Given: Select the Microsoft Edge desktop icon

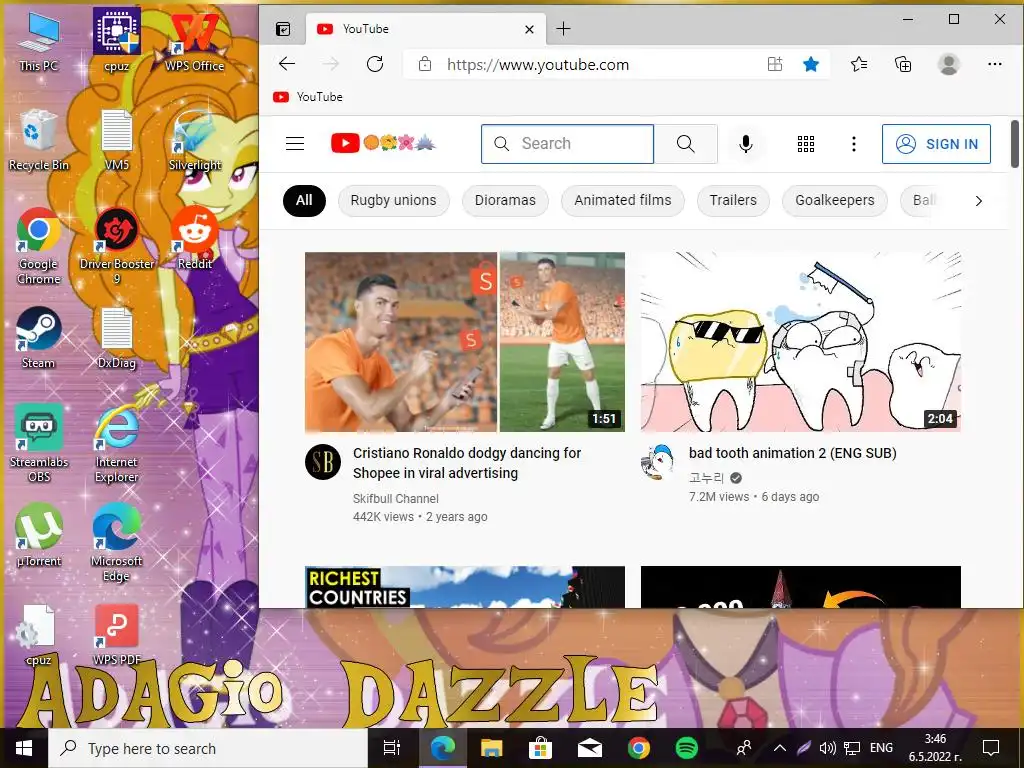Looking at the screenshot, I should (116, 543).
